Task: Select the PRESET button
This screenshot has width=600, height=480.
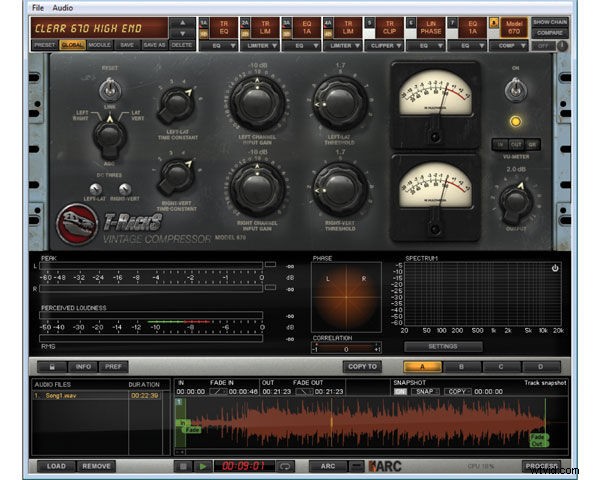Action: pyautogui.click(x=44, y=45)
